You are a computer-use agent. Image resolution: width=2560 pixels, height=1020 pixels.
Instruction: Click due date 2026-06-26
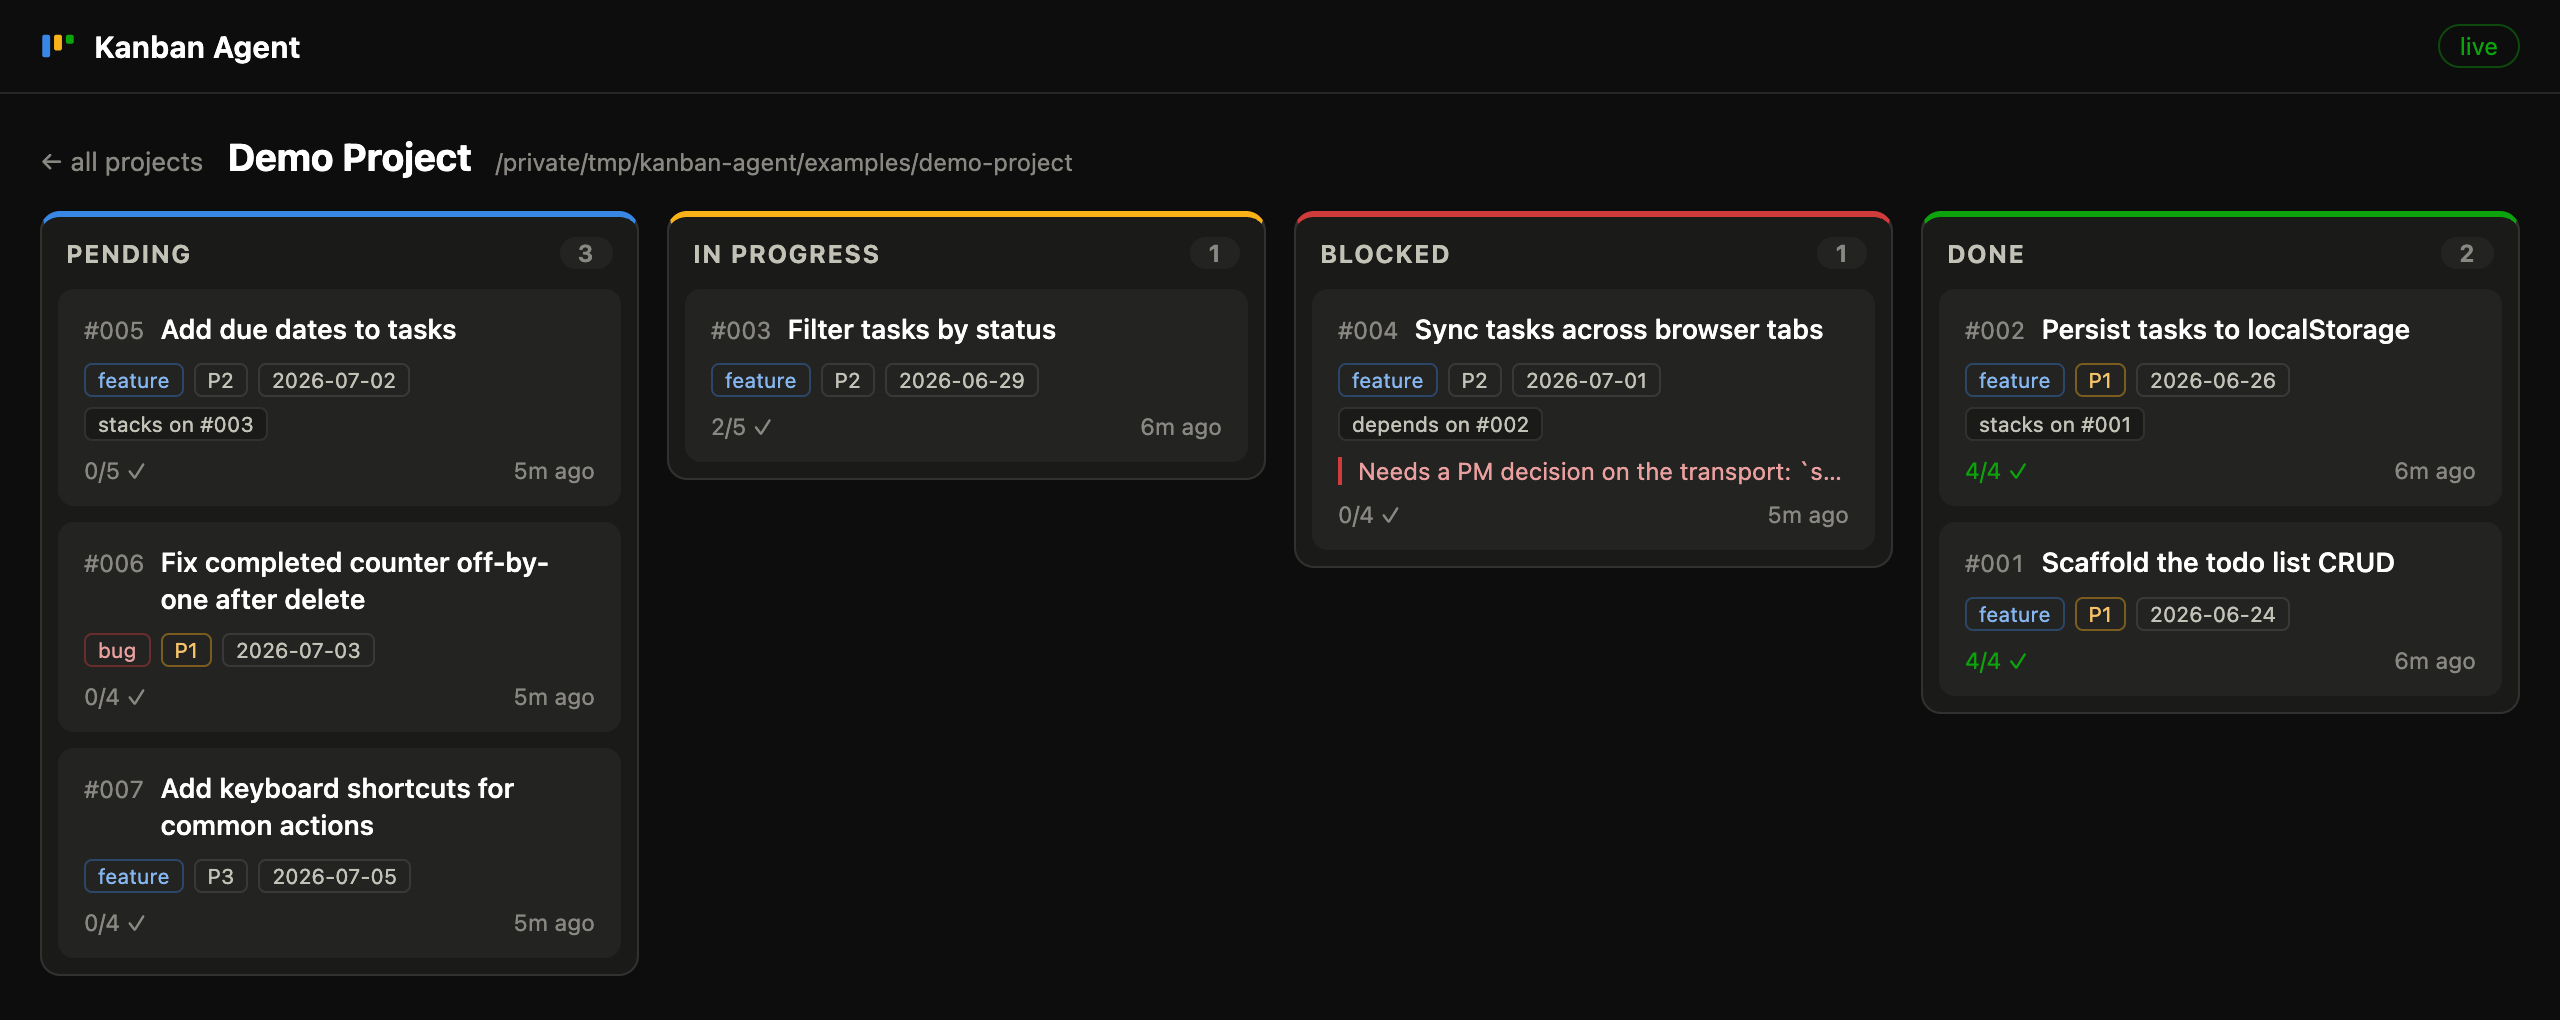coord(2212,380)
